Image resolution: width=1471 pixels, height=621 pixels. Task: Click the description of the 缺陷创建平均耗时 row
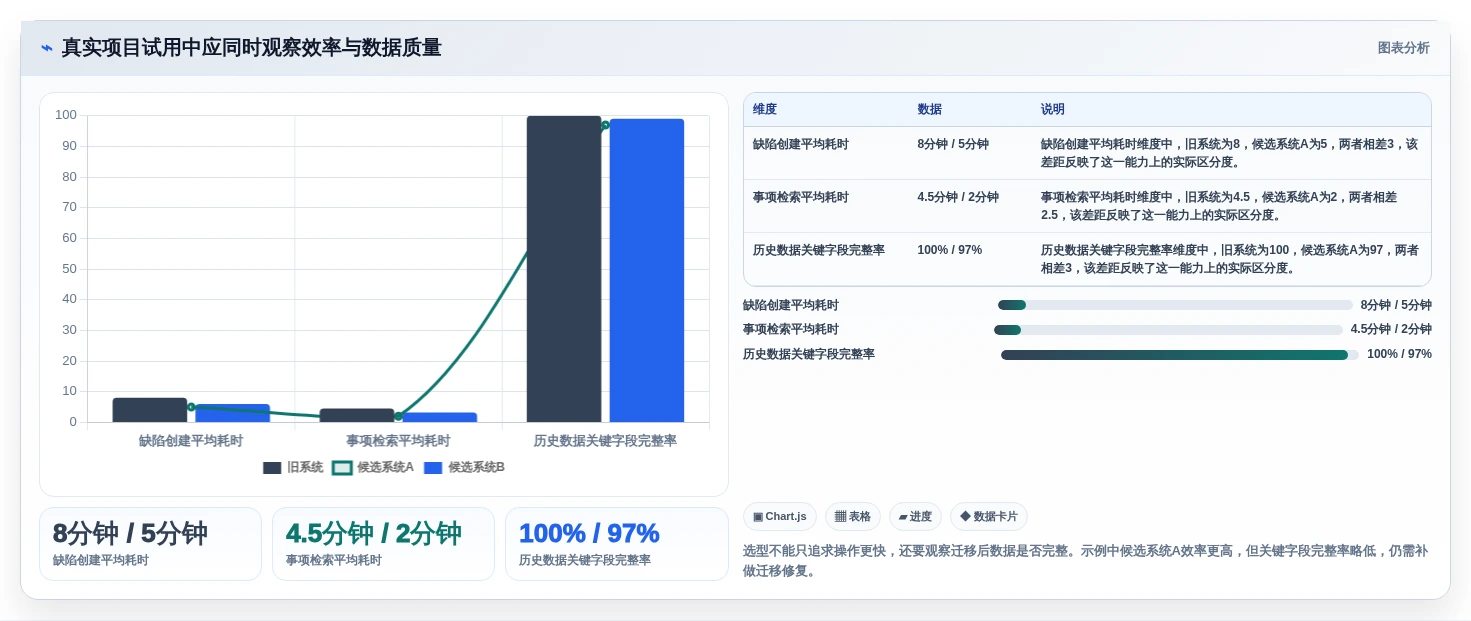tap(1229, 153)
